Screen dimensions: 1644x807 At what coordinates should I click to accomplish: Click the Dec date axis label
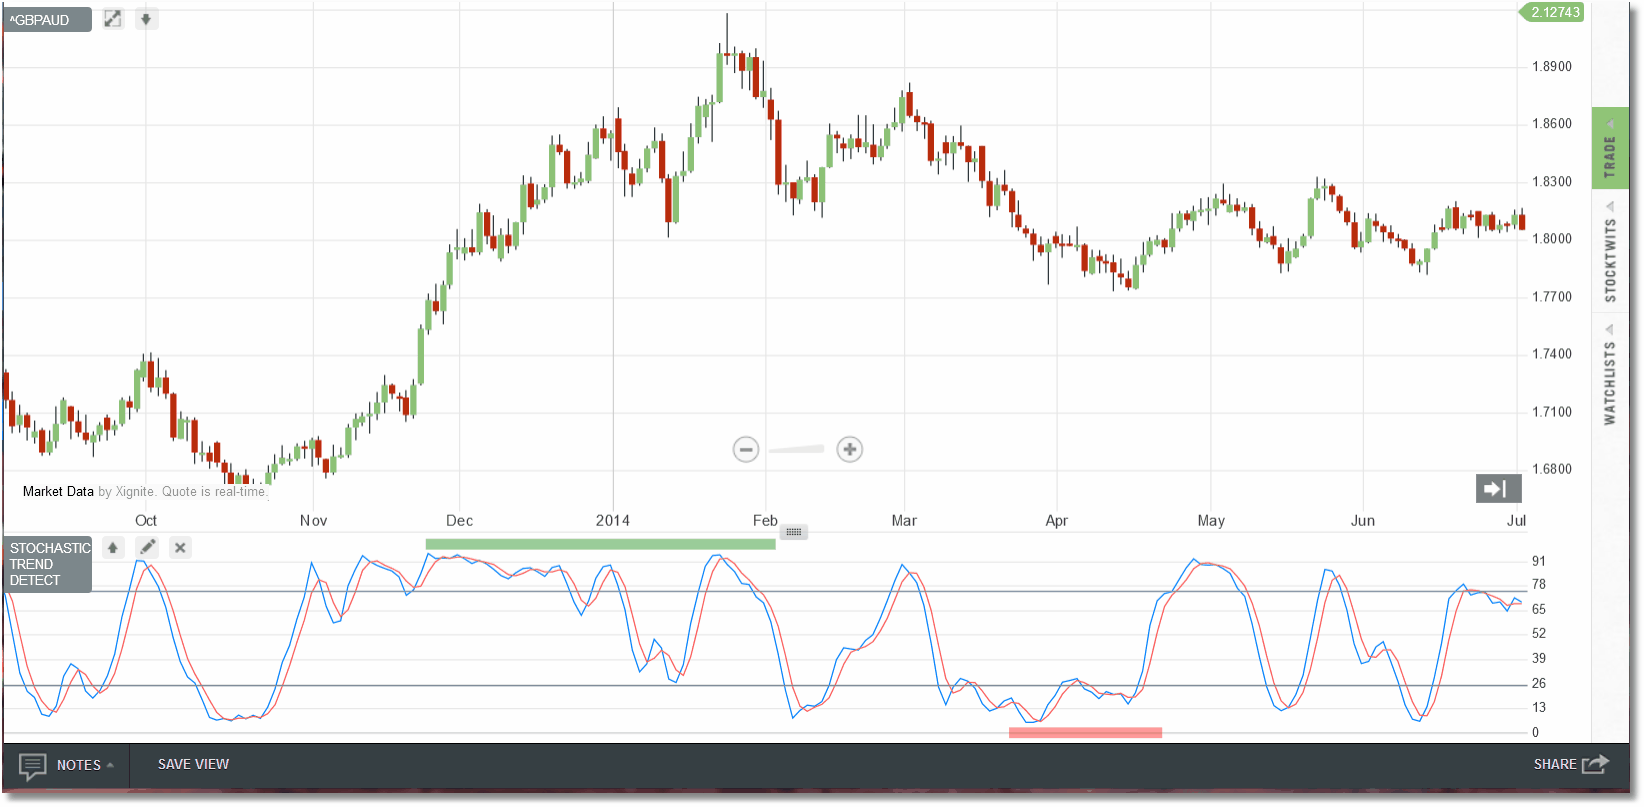pos(459,521)
